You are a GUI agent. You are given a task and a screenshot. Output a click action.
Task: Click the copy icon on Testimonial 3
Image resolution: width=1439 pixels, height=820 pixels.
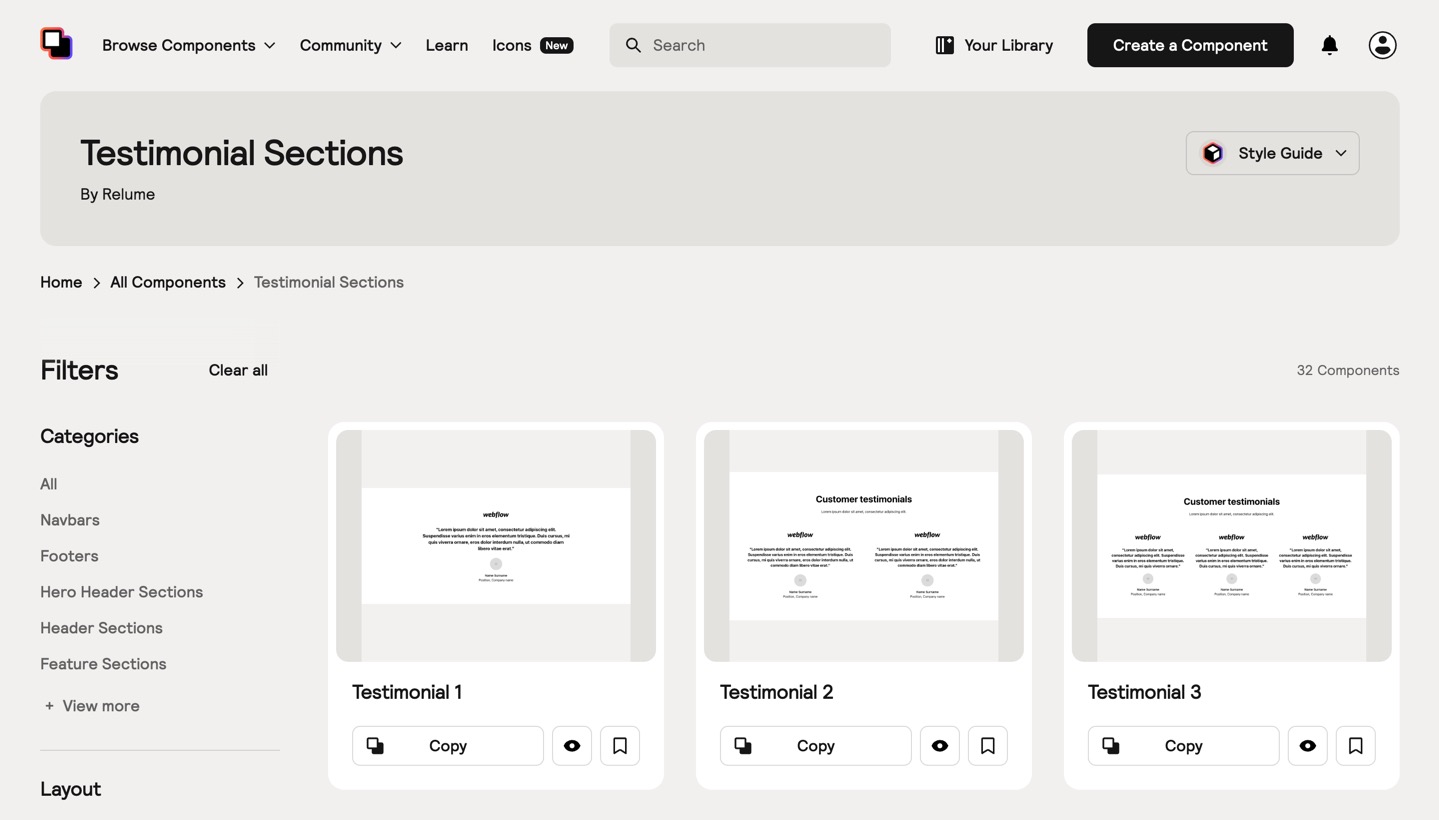pos(1111,746)
